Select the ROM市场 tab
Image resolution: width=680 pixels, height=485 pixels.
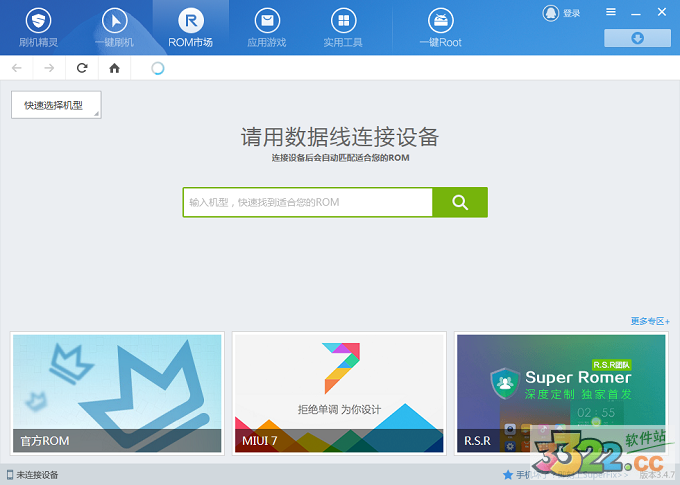pos(191,27)
